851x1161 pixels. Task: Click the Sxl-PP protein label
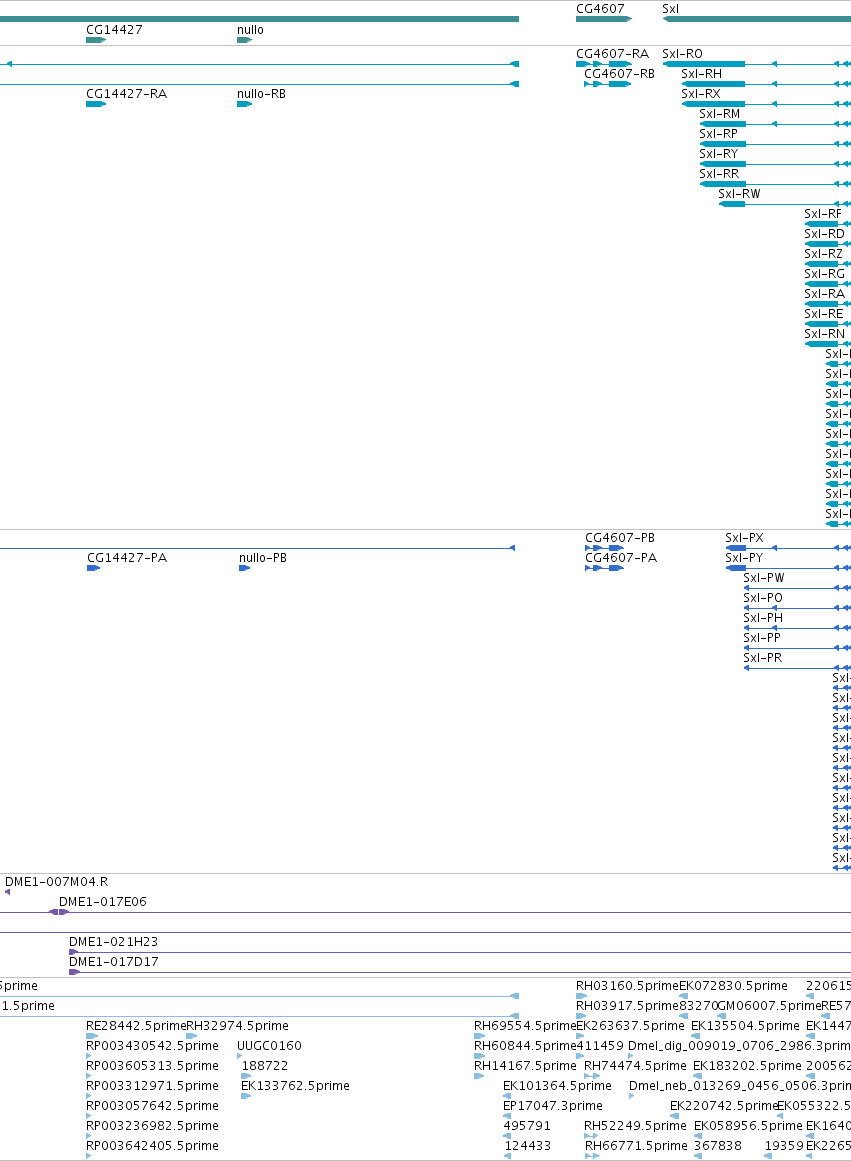[x=762, y=638]
